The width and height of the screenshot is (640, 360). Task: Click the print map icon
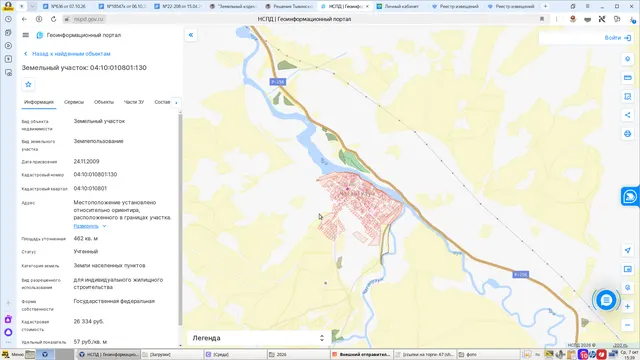point(627,134)
